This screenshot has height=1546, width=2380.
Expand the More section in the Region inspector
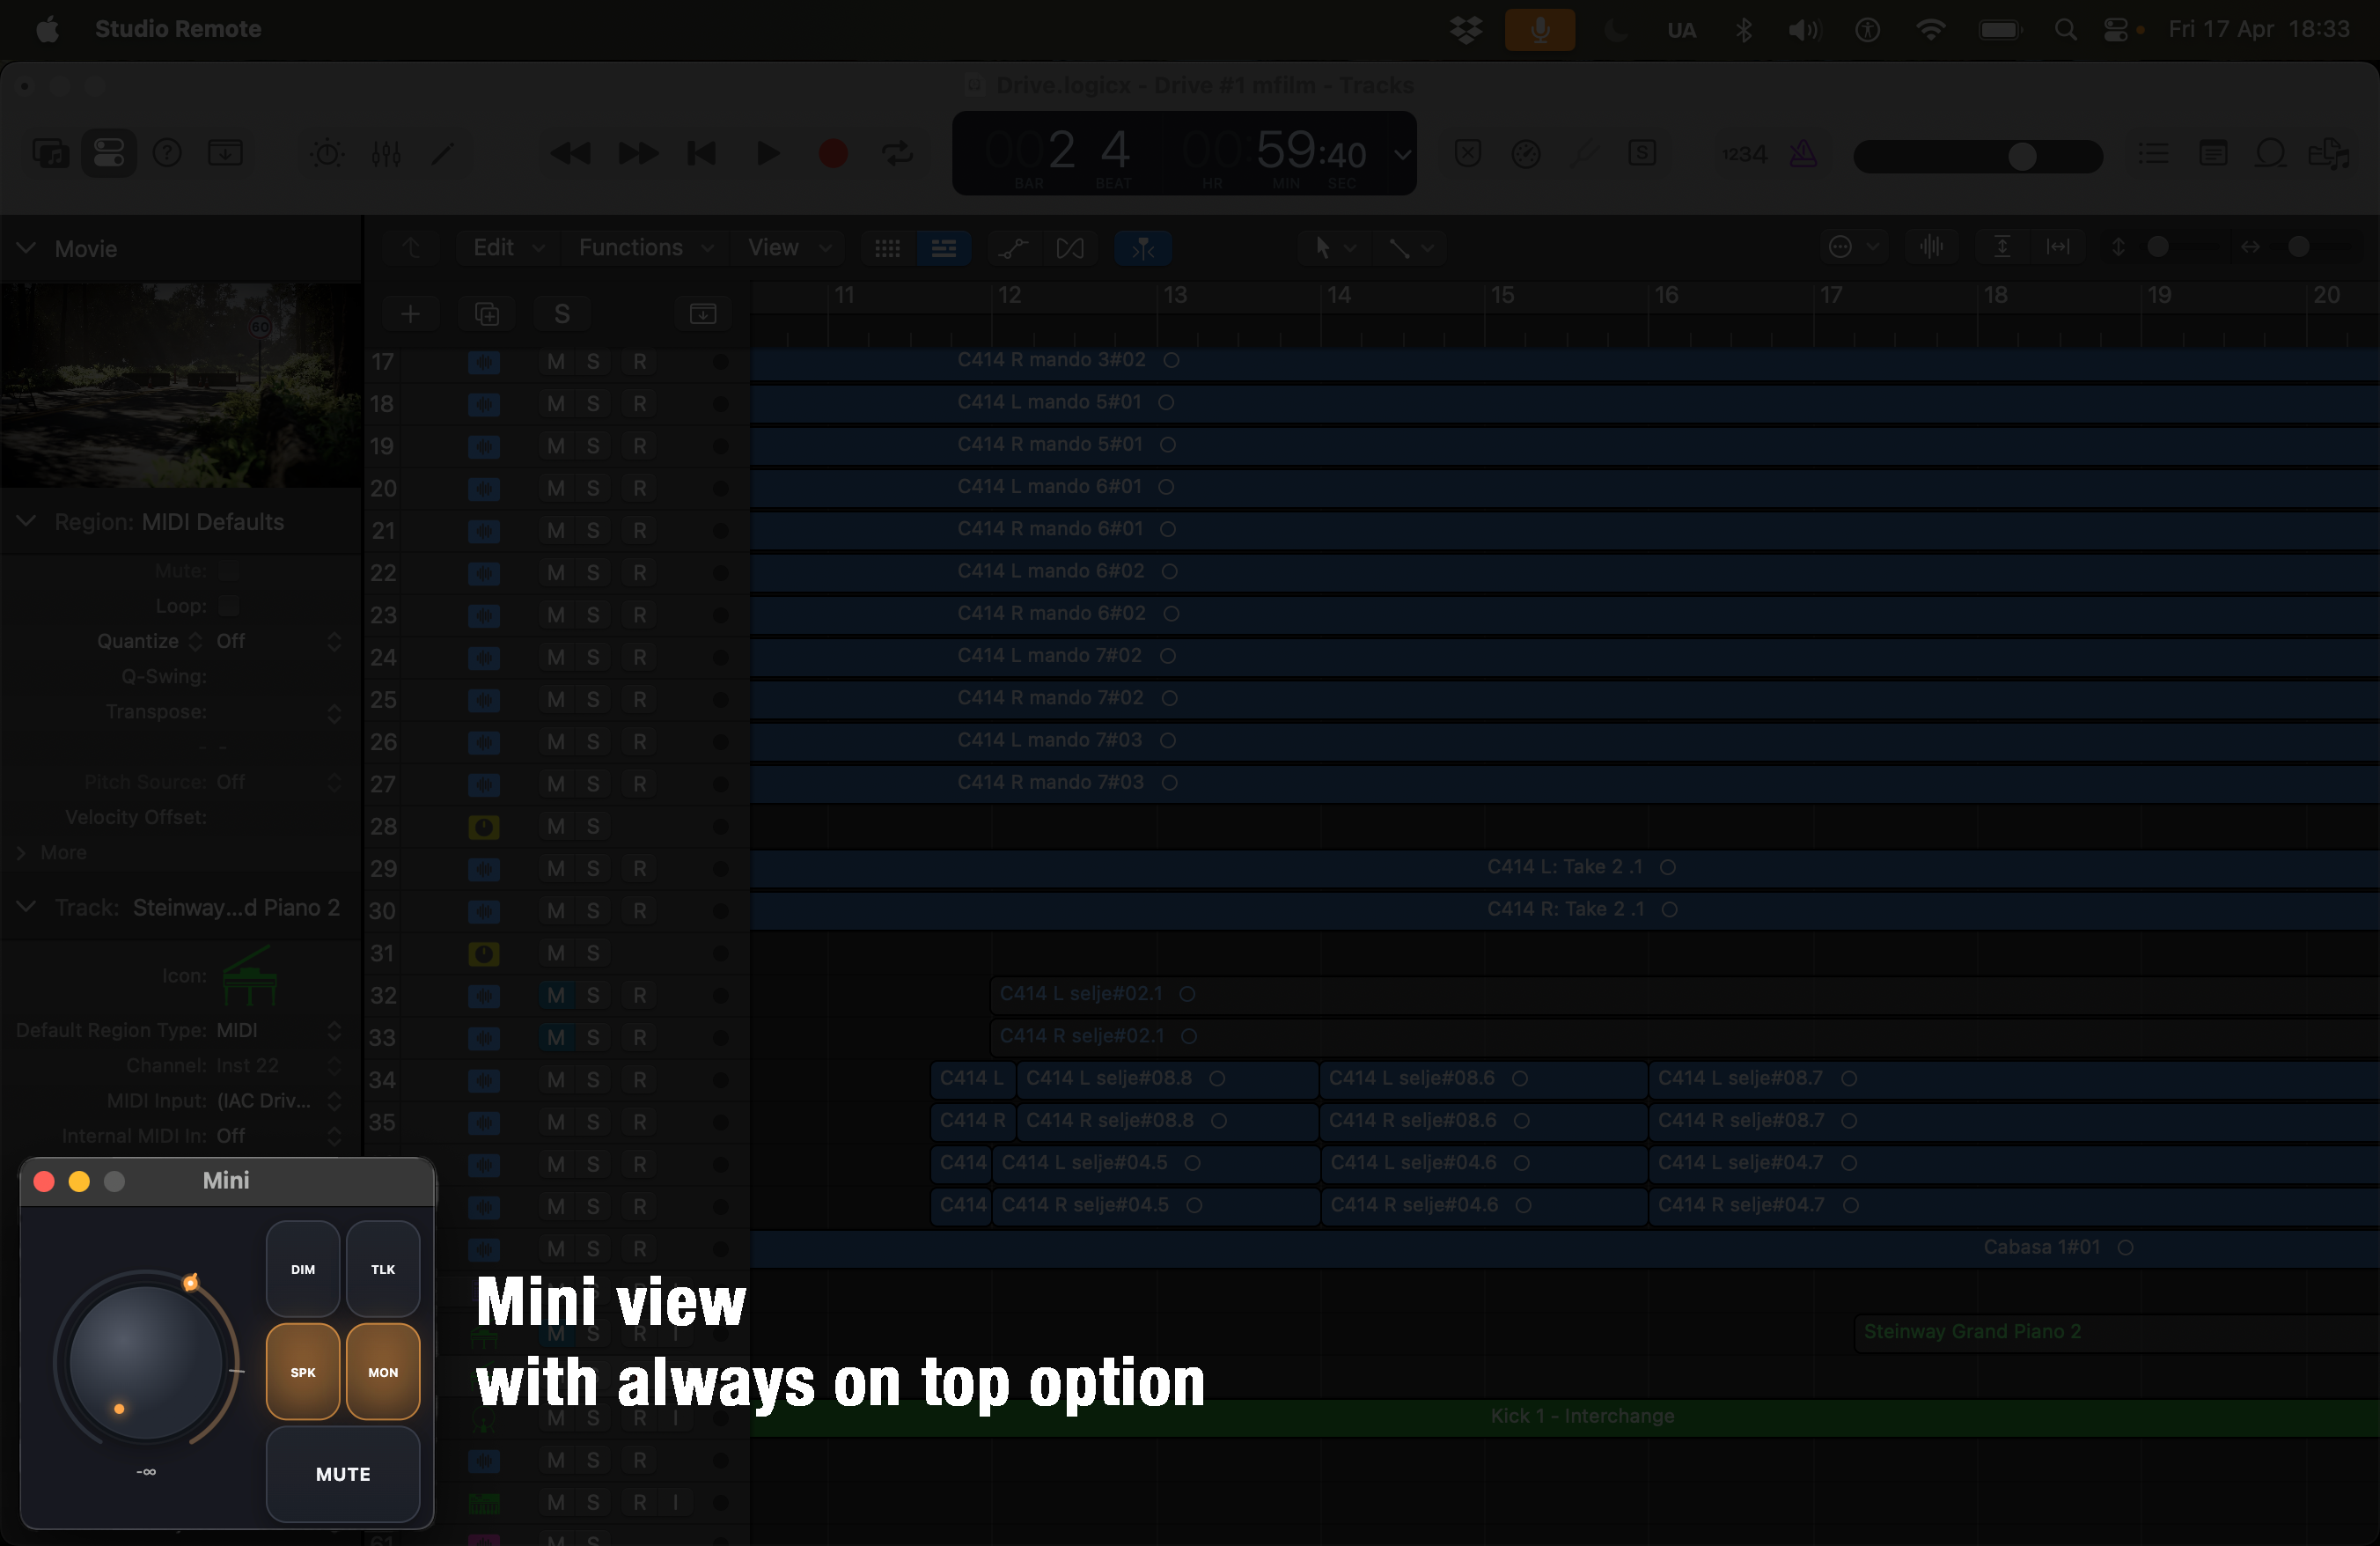(63, 852)
